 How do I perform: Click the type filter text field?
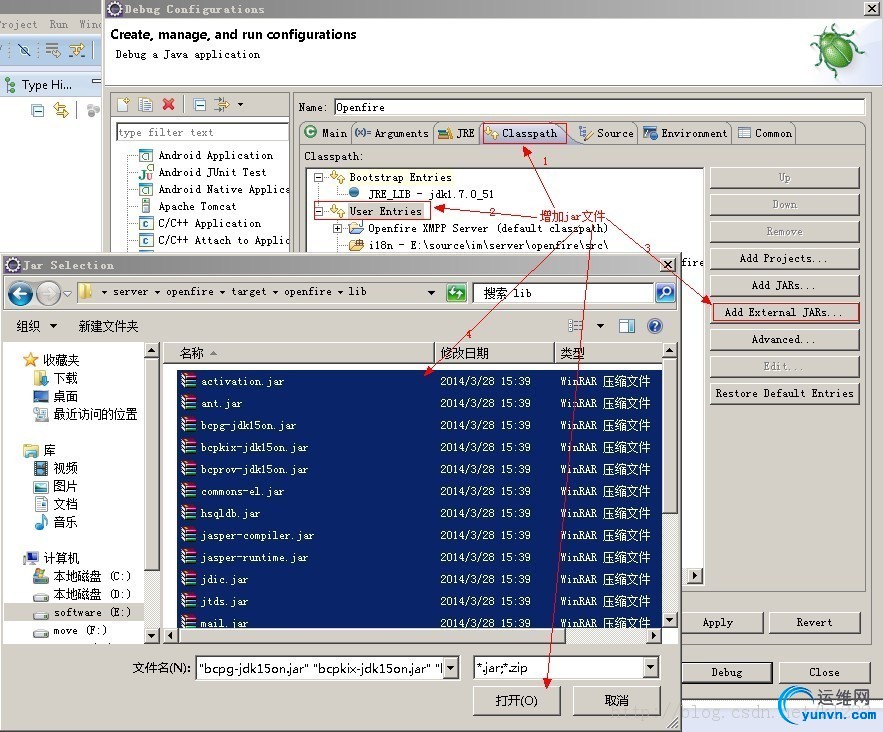(x=202, y=132)
